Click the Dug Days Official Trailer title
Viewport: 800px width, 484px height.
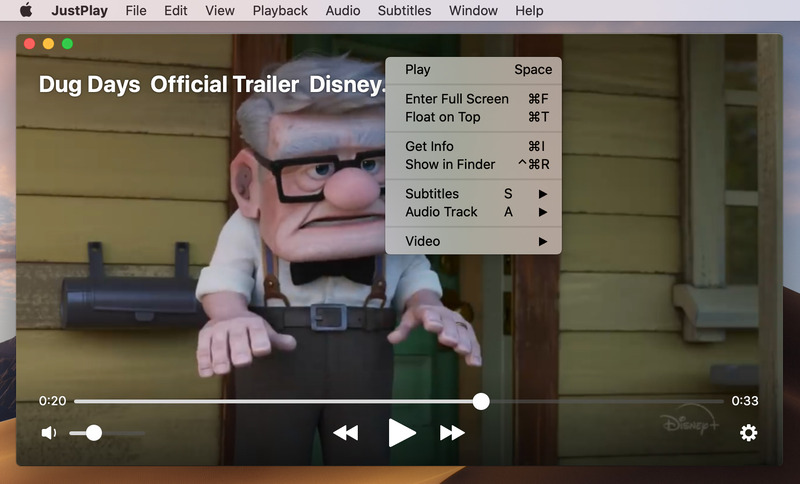pos(213,84)
